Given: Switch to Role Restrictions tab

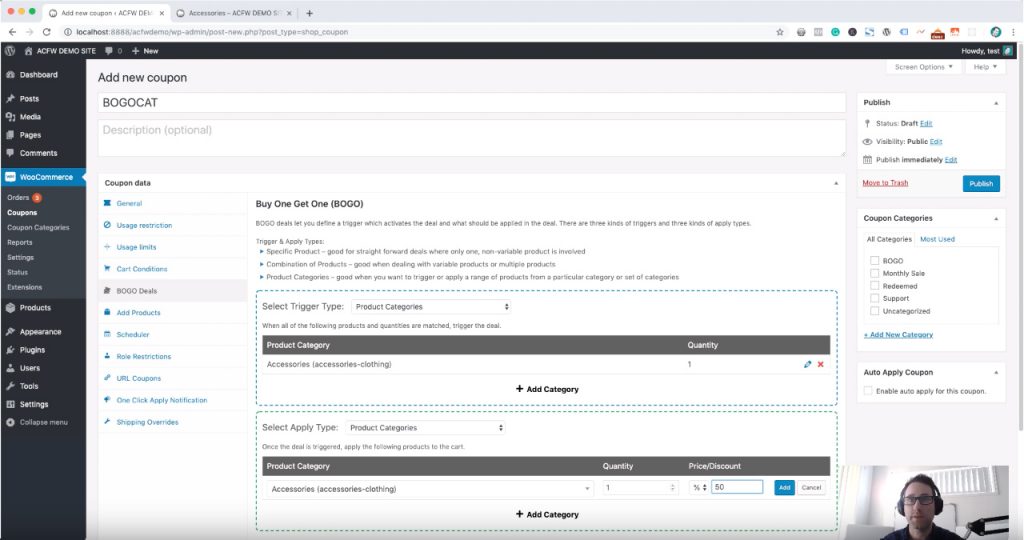Looking at the screenshot, I should 143,357.
